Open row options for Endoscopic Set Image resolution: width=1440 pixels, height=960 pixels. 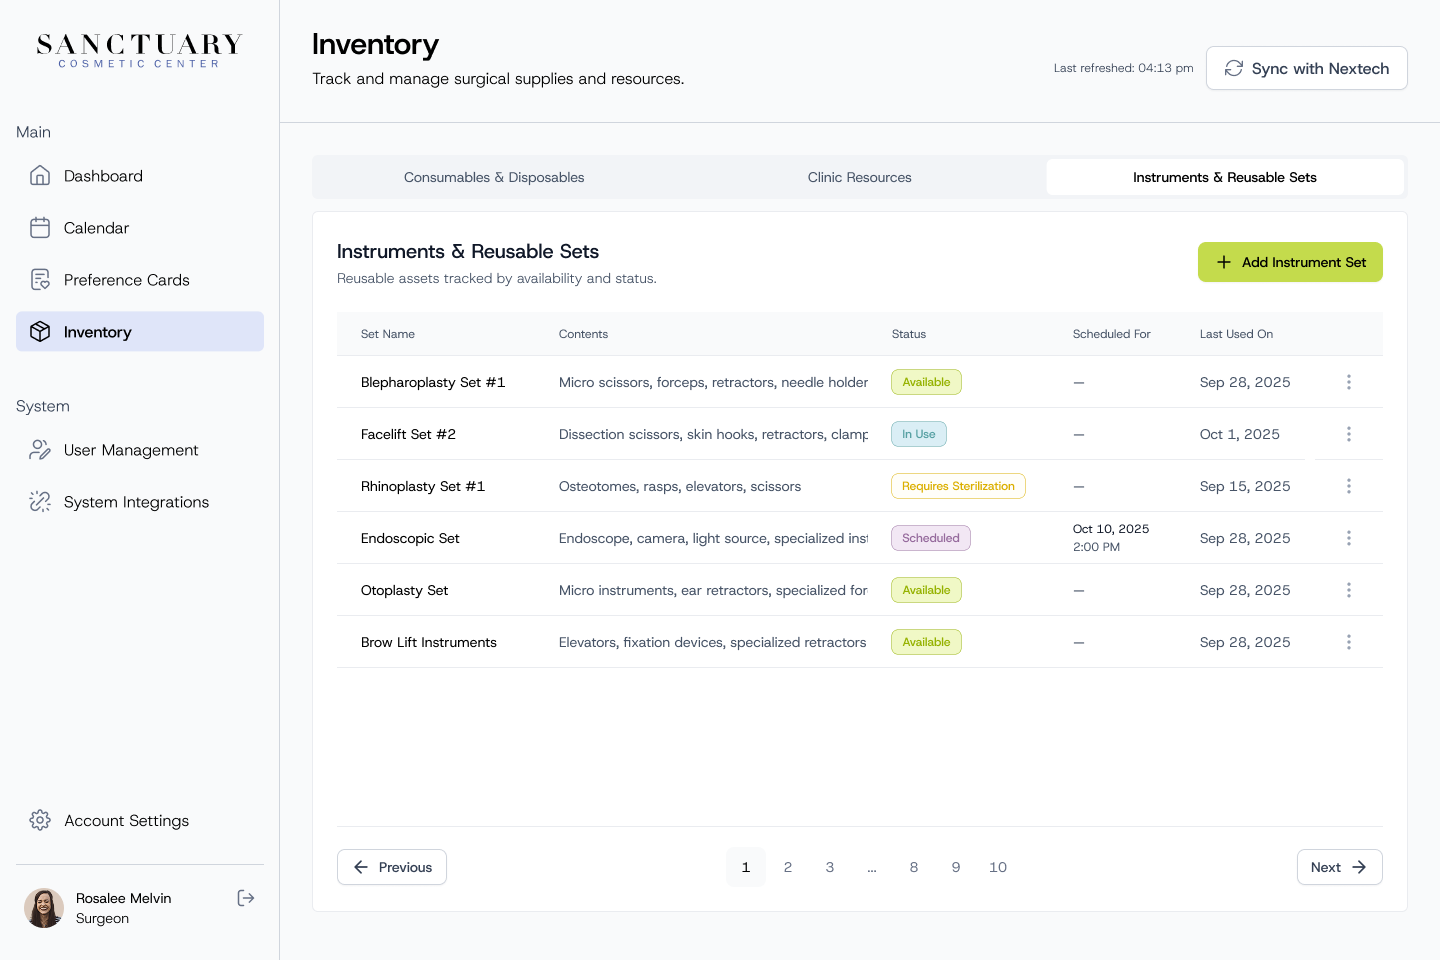(1349, 538)
